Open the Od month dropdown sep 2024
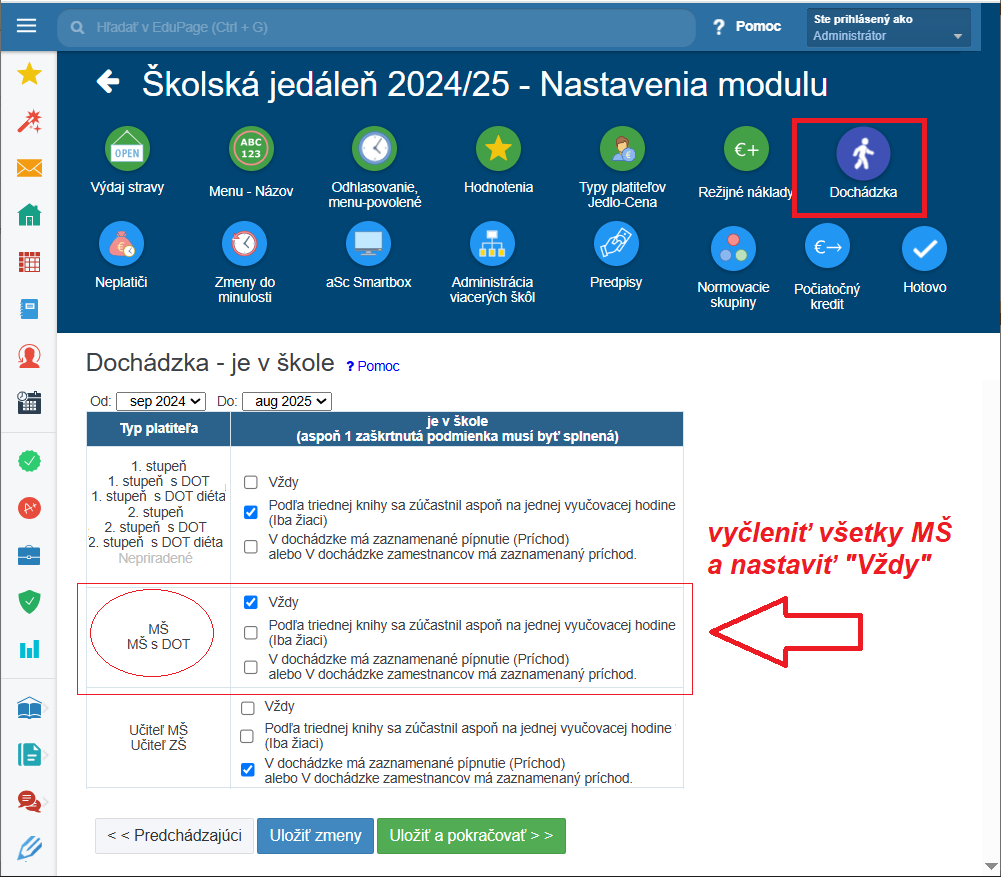1001x877 pixels. pyautogui.click(x=160, y=401)
